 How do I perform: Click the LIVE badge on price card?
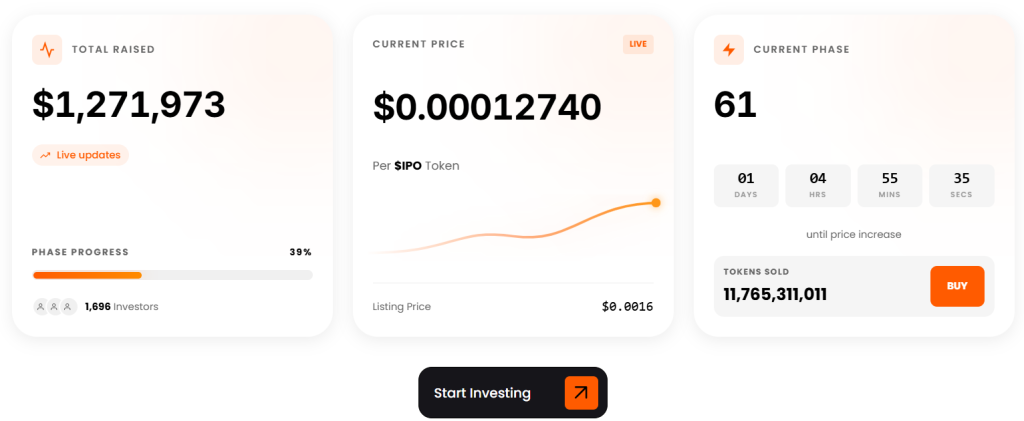(638, 45)
